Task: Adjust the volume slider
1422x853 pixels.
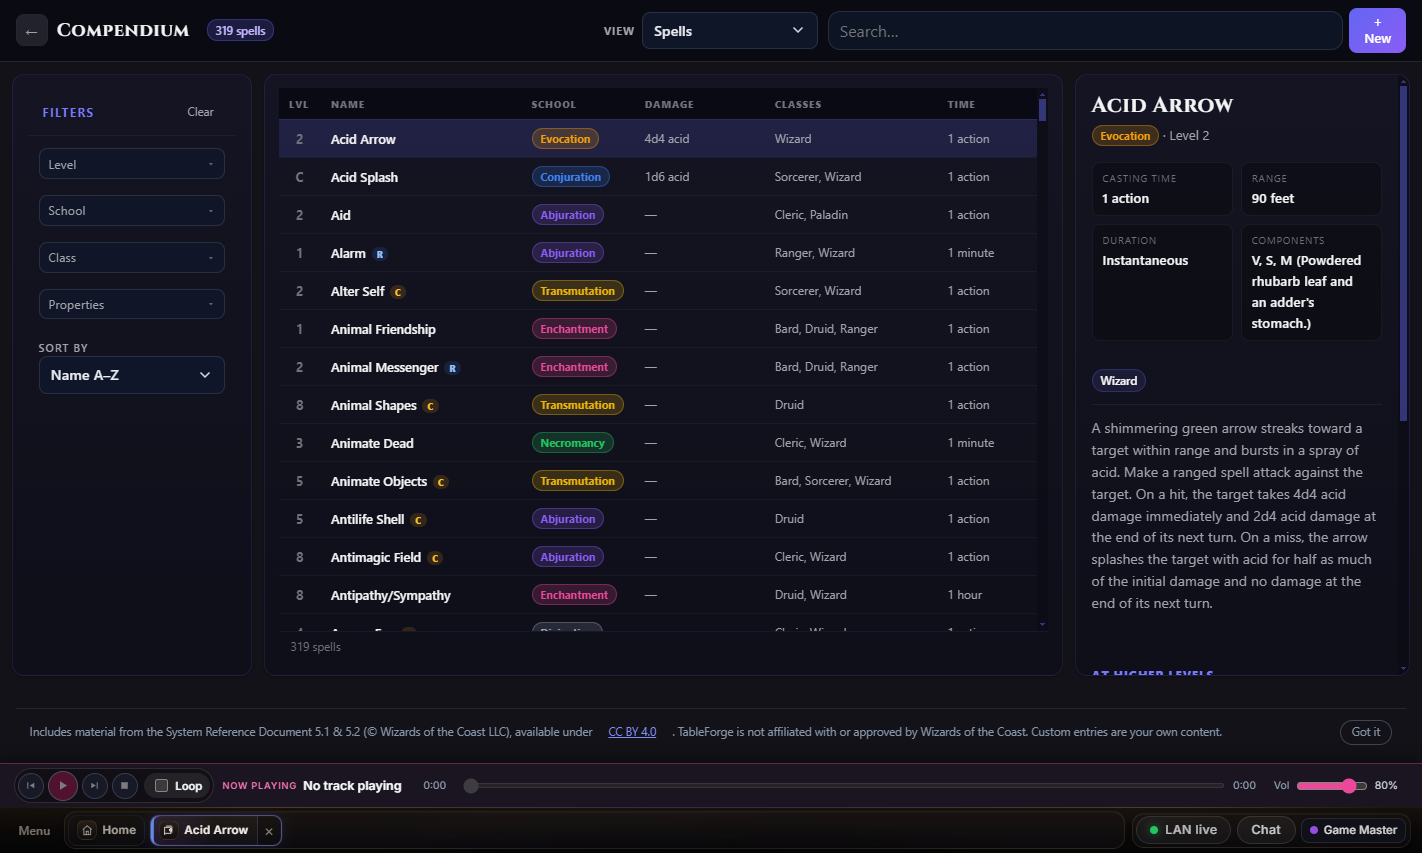Action: click(1331, 786)
